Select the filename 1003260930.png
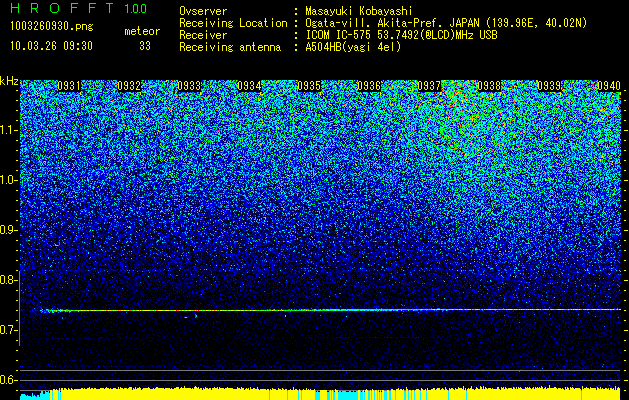The height and width of the screenshot is (400, 629). (x=52, y=27)
